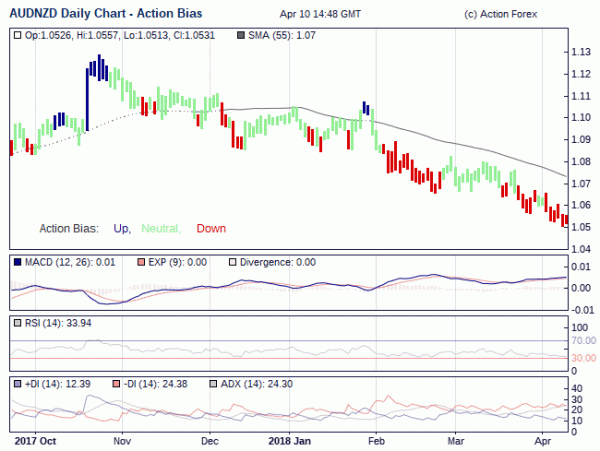Image resolution: width=600 pixels, height=451 pixels.
Task: Click the 'Up' action bias label
Action: [x=122, y=229]
